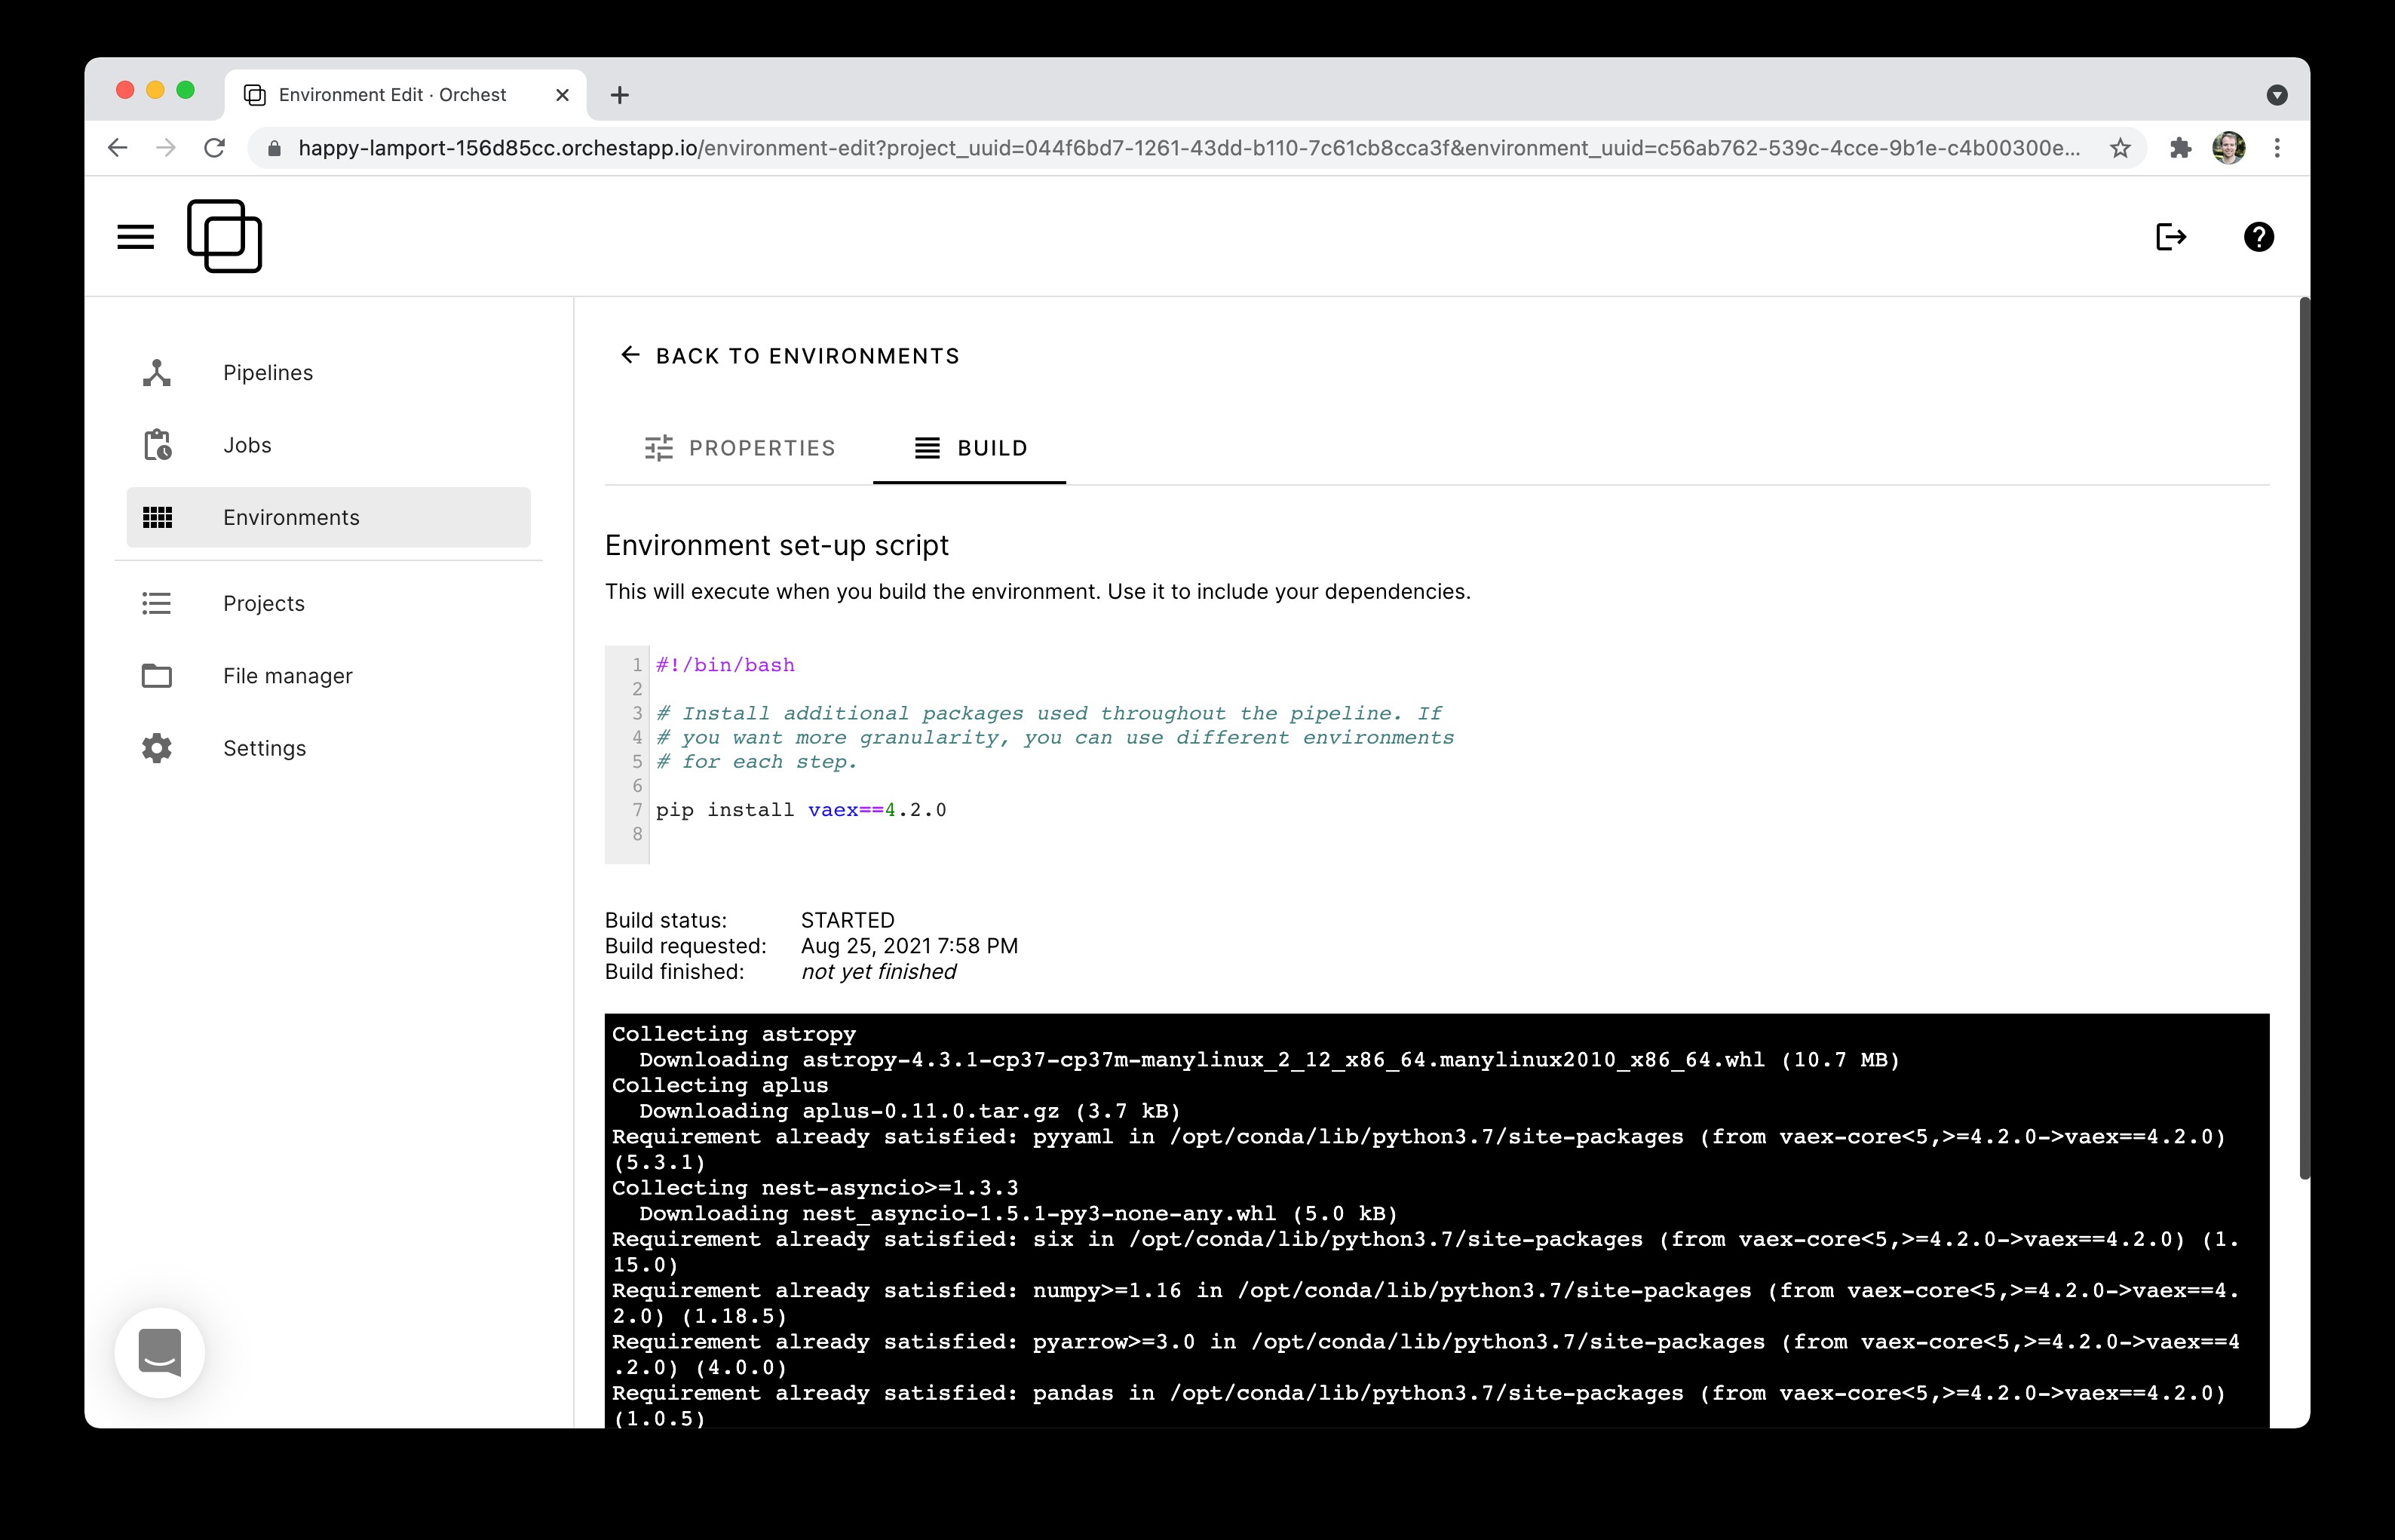Switch to the Properties tab

740,448
